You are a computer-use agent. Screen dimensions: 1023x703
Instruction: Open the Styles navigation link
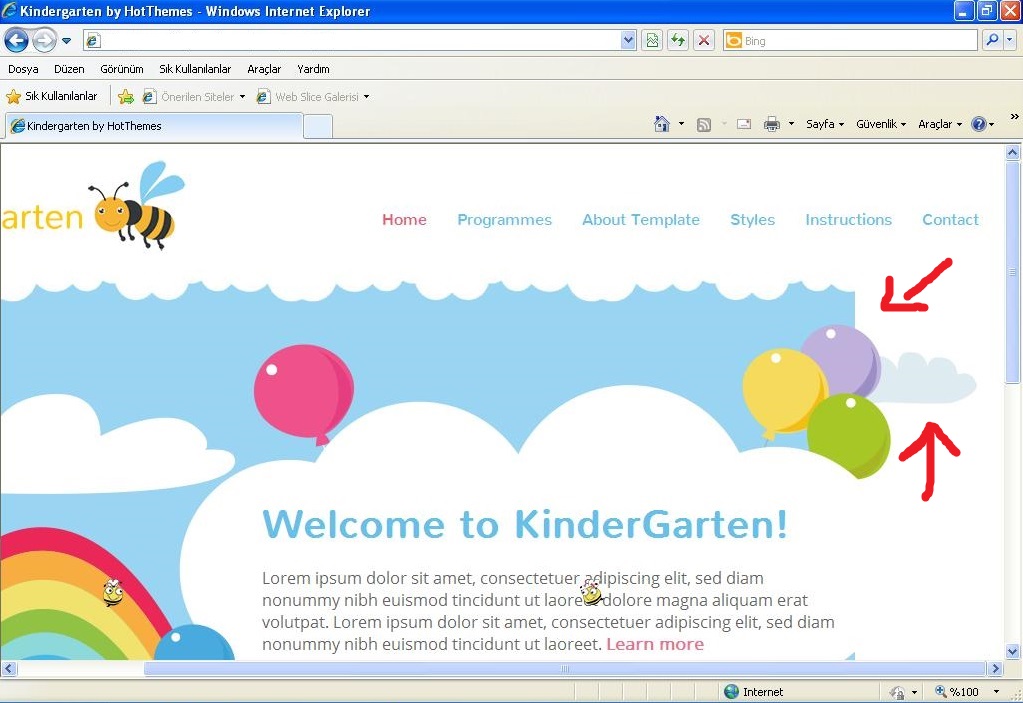point(752,220)
